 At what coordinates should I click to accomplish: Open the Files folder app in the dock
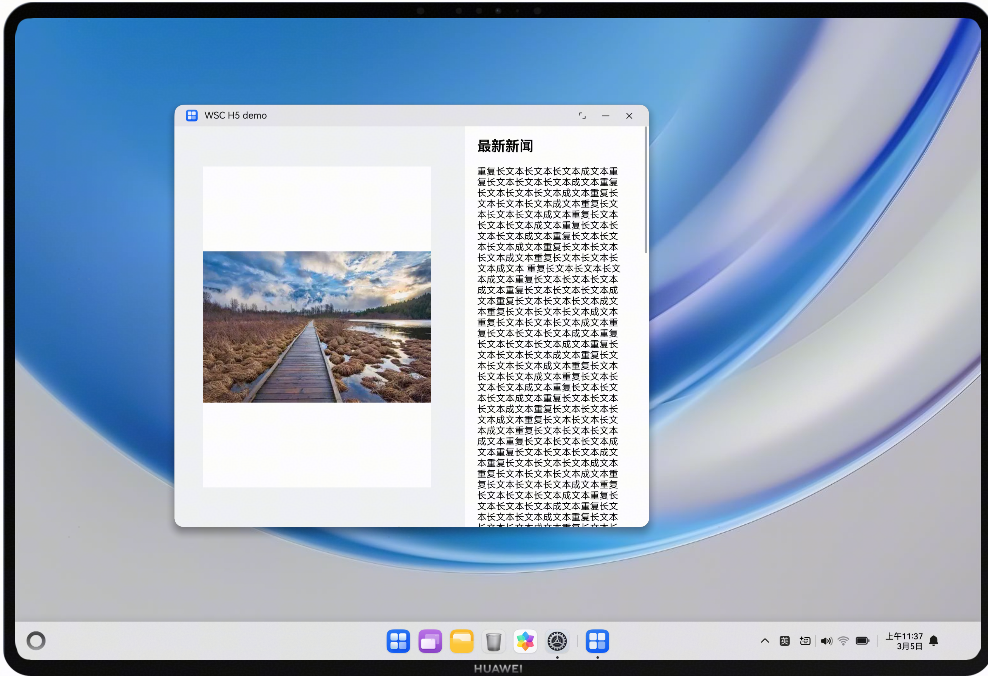(461, 641)
